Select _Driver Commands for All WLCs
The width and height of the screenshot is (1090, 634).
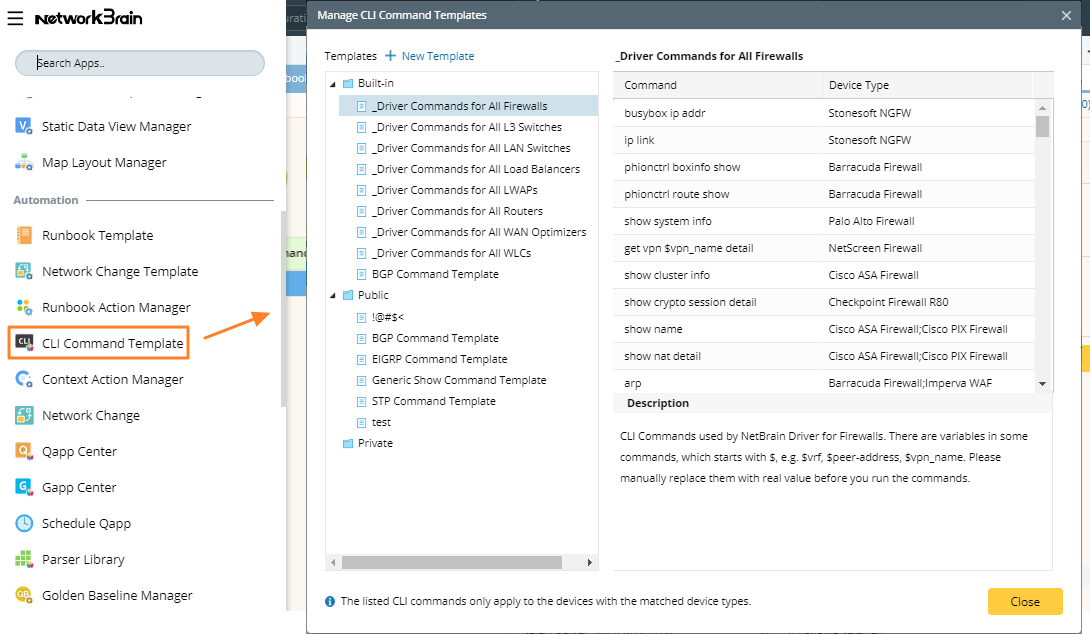[x=451, y=253]
